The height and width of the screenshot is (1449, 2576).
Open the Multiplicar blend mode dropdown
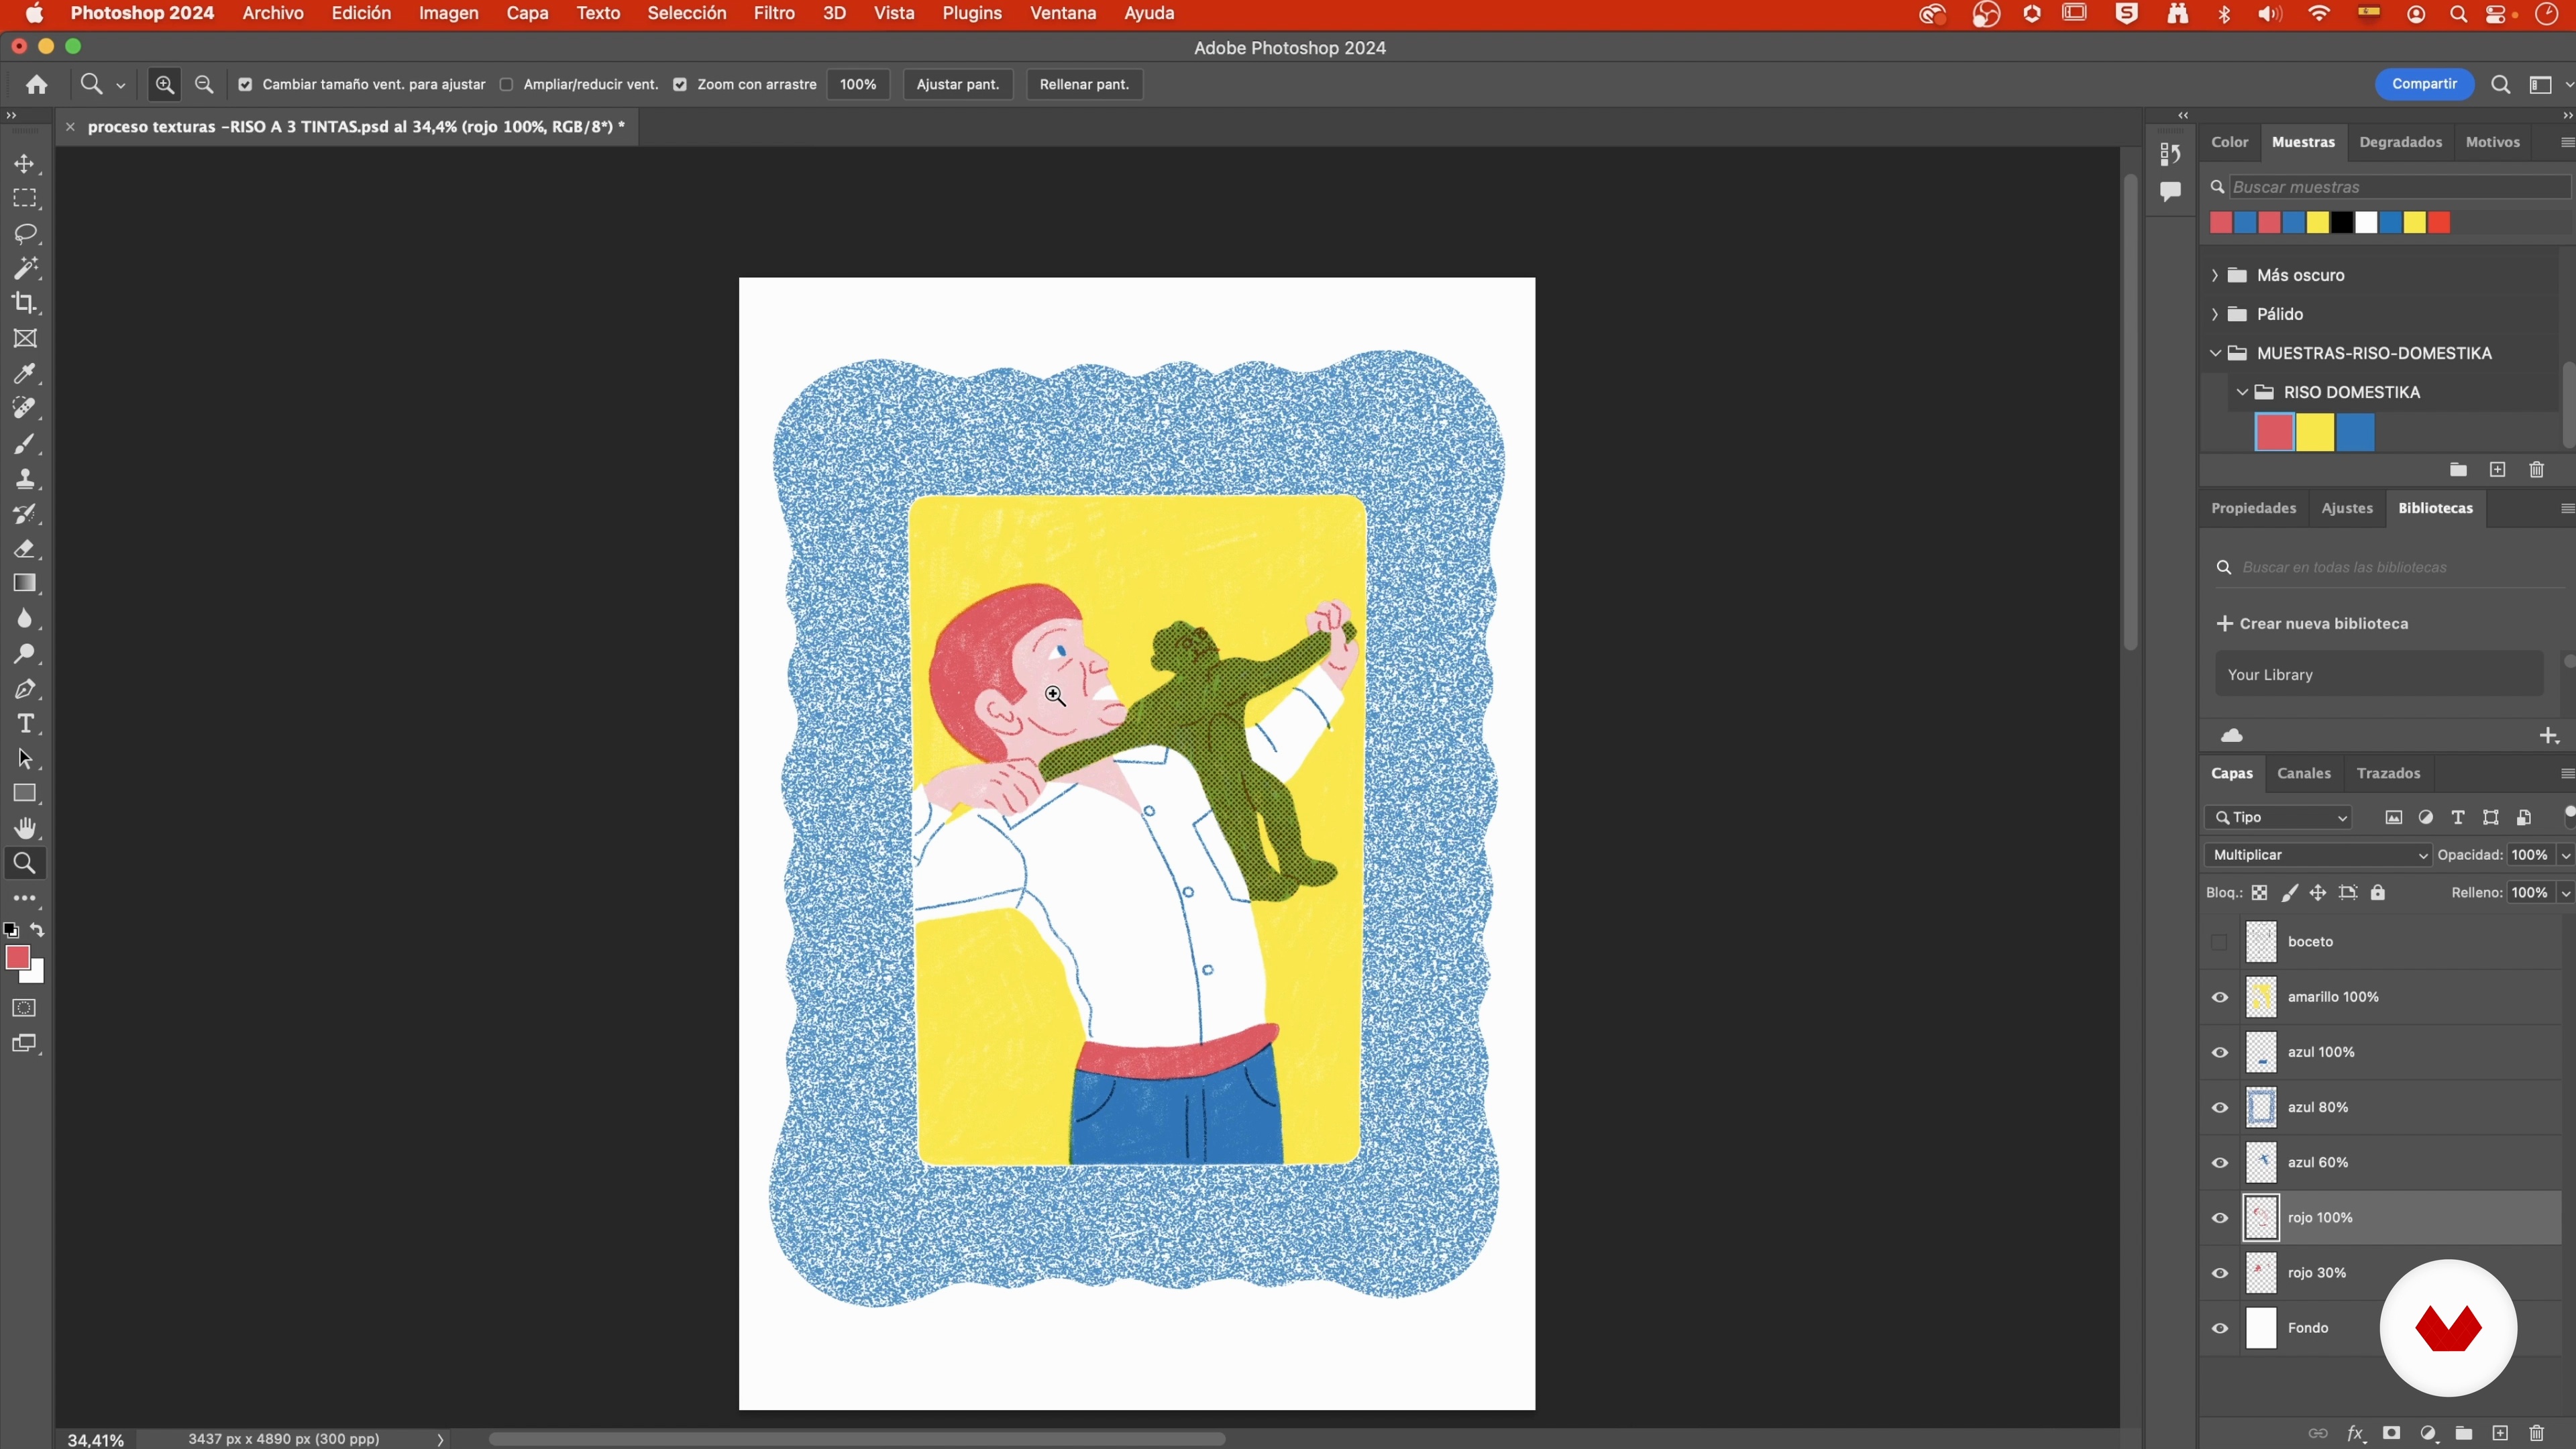coord(2316,855)
